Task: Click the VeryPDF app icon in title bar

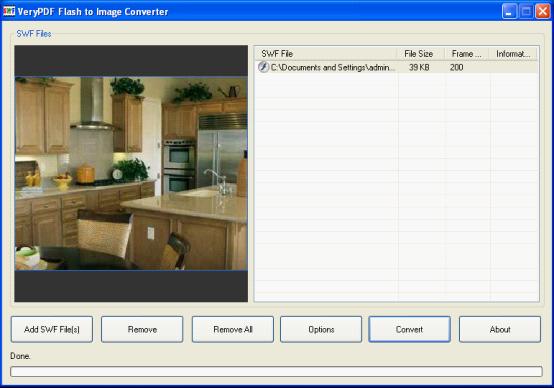Action: 9,11
